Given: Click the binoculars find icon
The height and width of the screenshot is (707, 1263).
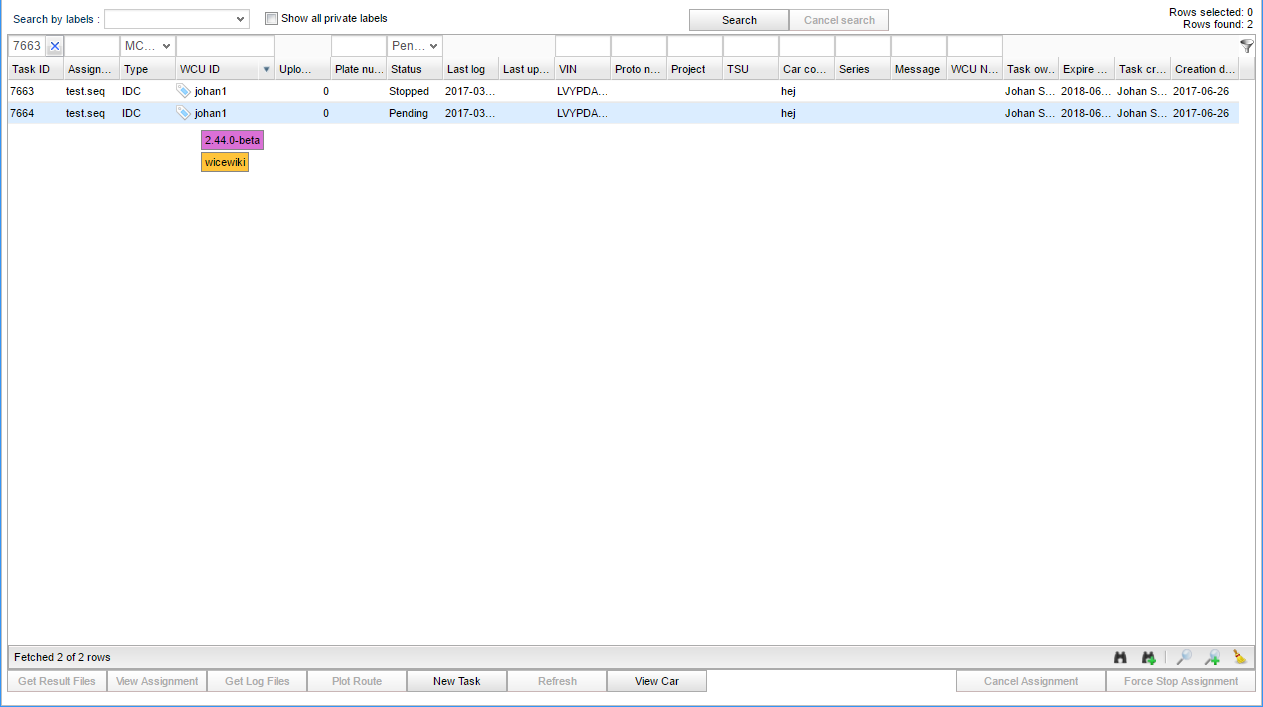Looking at the screenshot, I should 1120,657.
